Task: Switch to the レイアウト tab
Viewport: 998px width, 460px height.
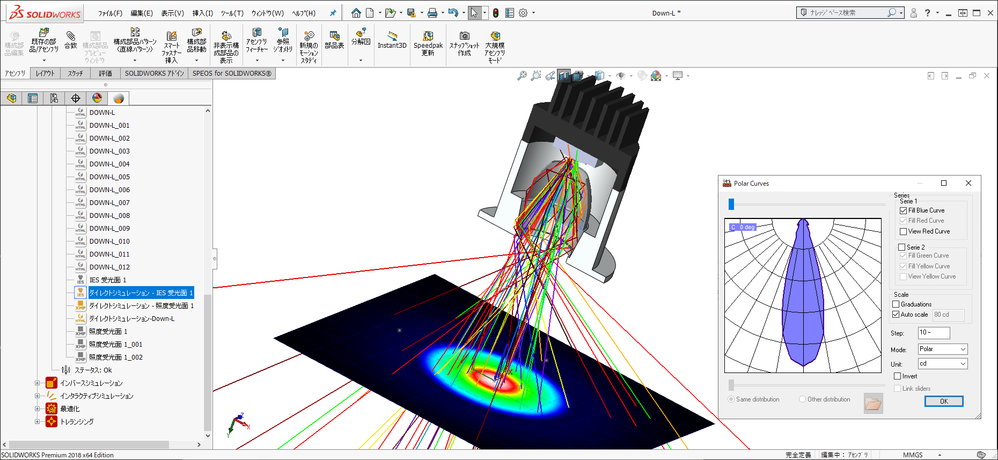Action: pyautogui.click(x=45, y=73)
